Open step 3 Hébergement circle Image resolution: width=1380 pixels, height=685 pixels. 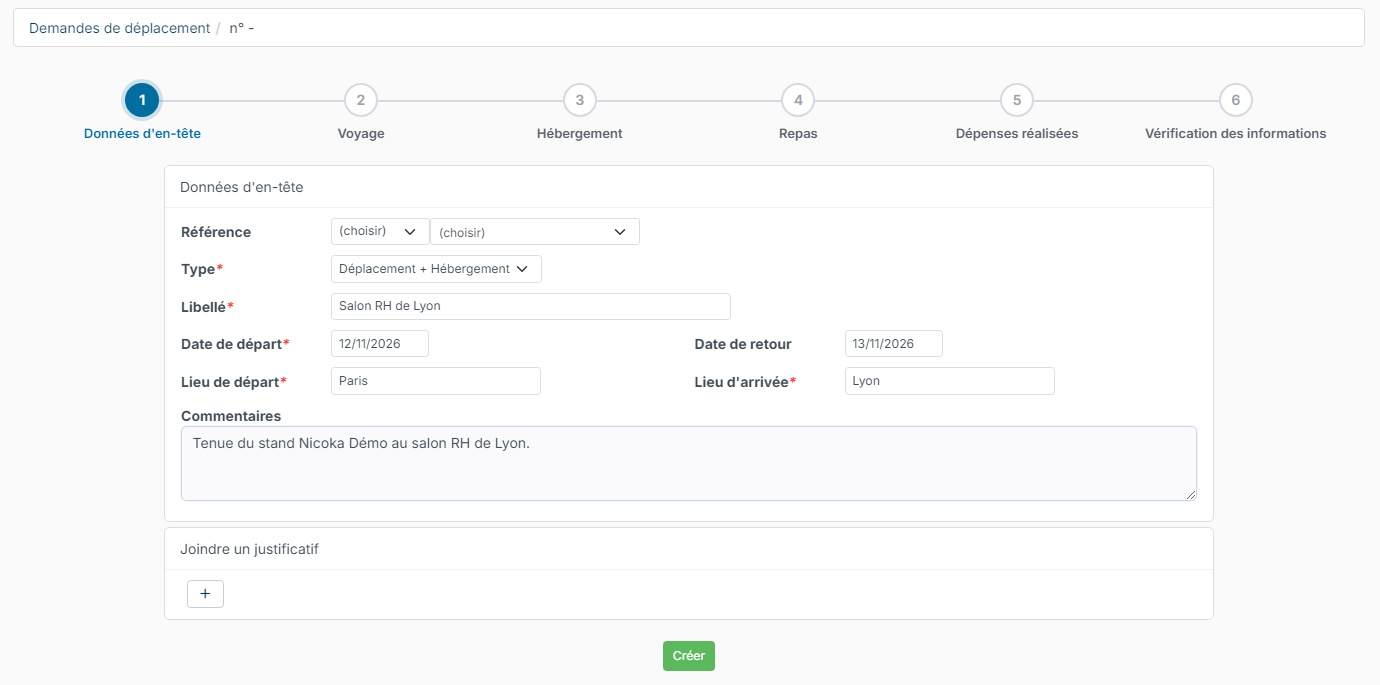point(580,100)
